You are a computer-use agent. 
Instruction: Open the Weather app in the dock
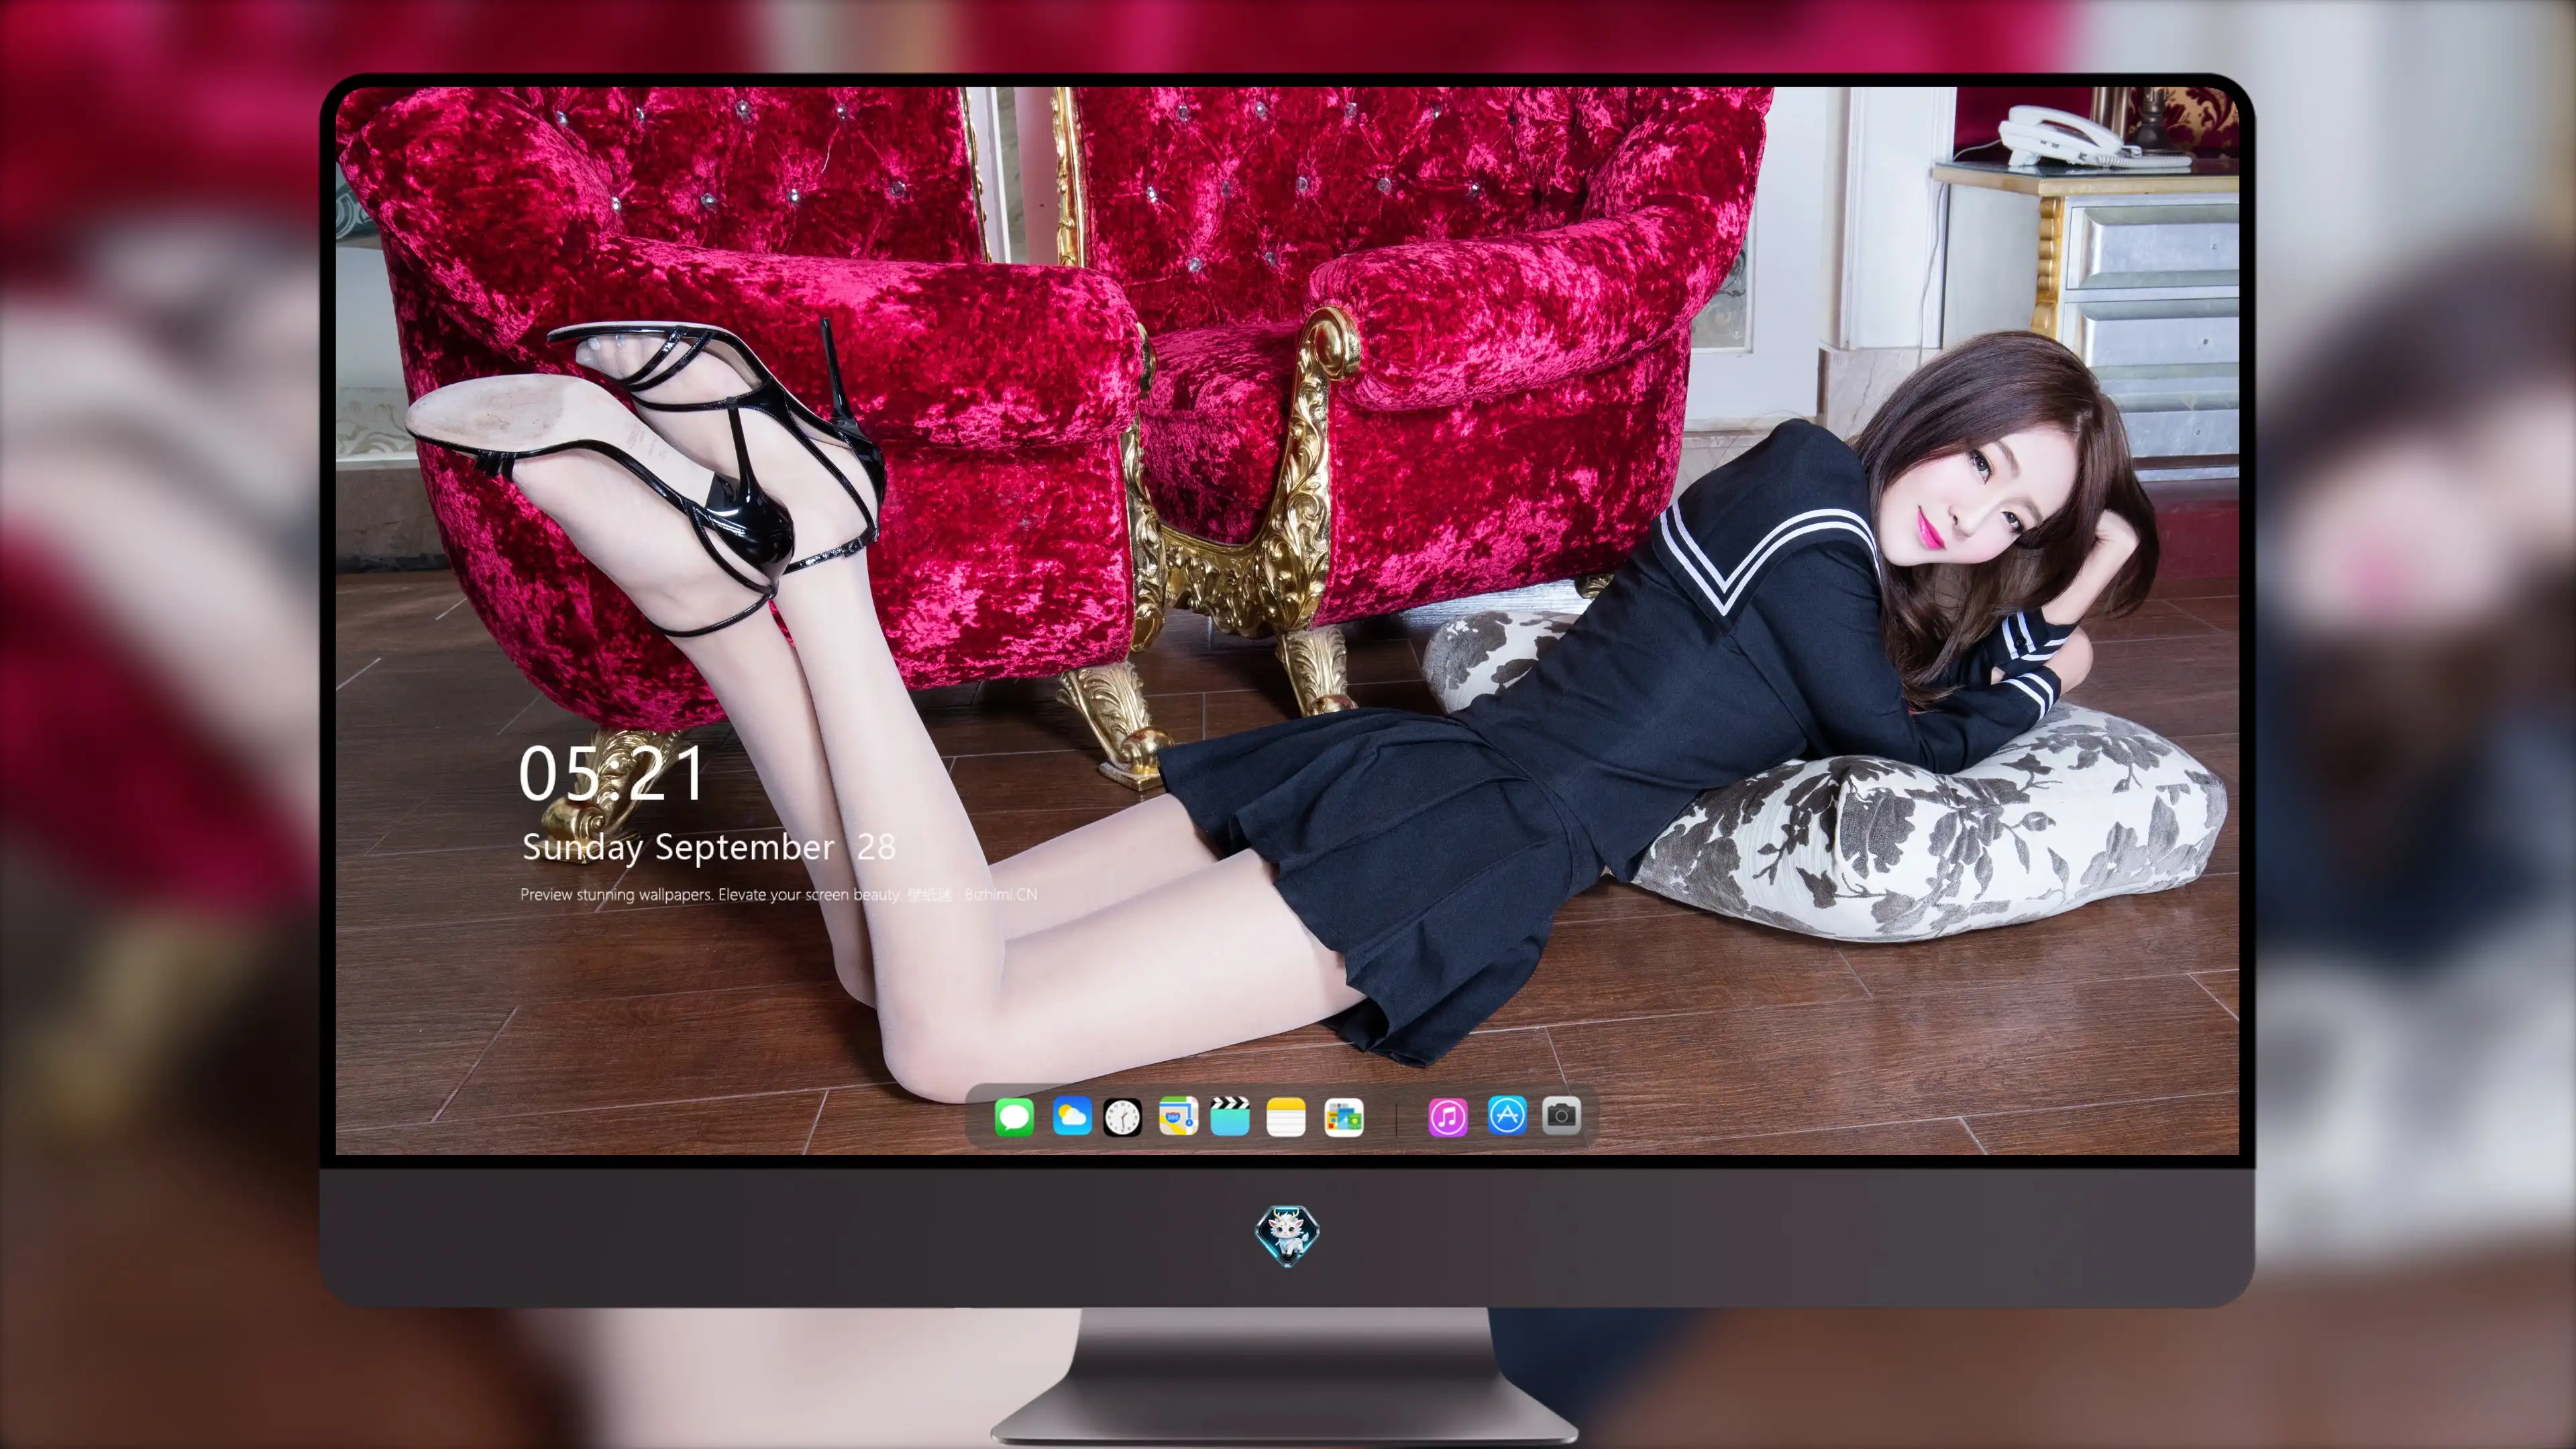click(x=1072, y=1116)
